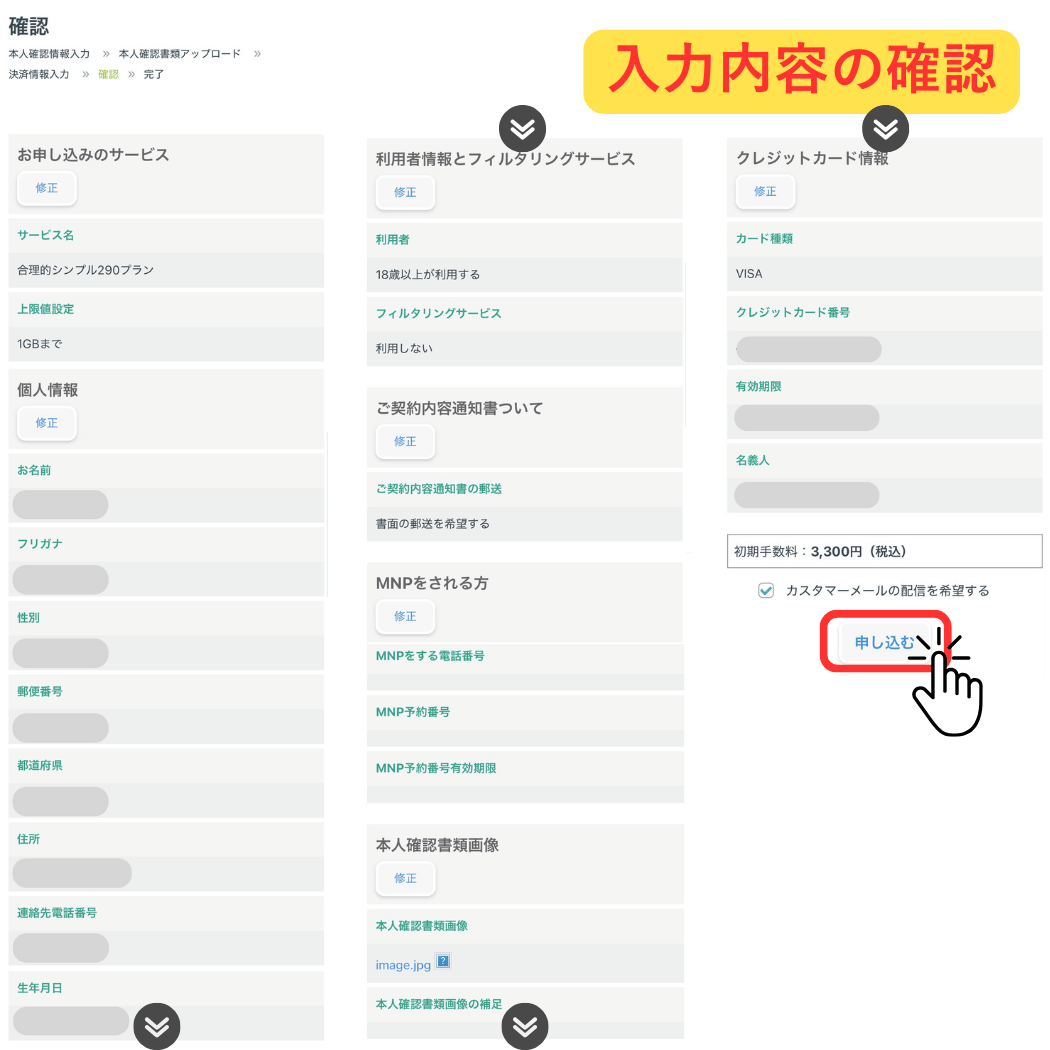Click the down-chevron at bottom of 個人情報 column
The image size is (1050, 1050).
pos(157,1026)
